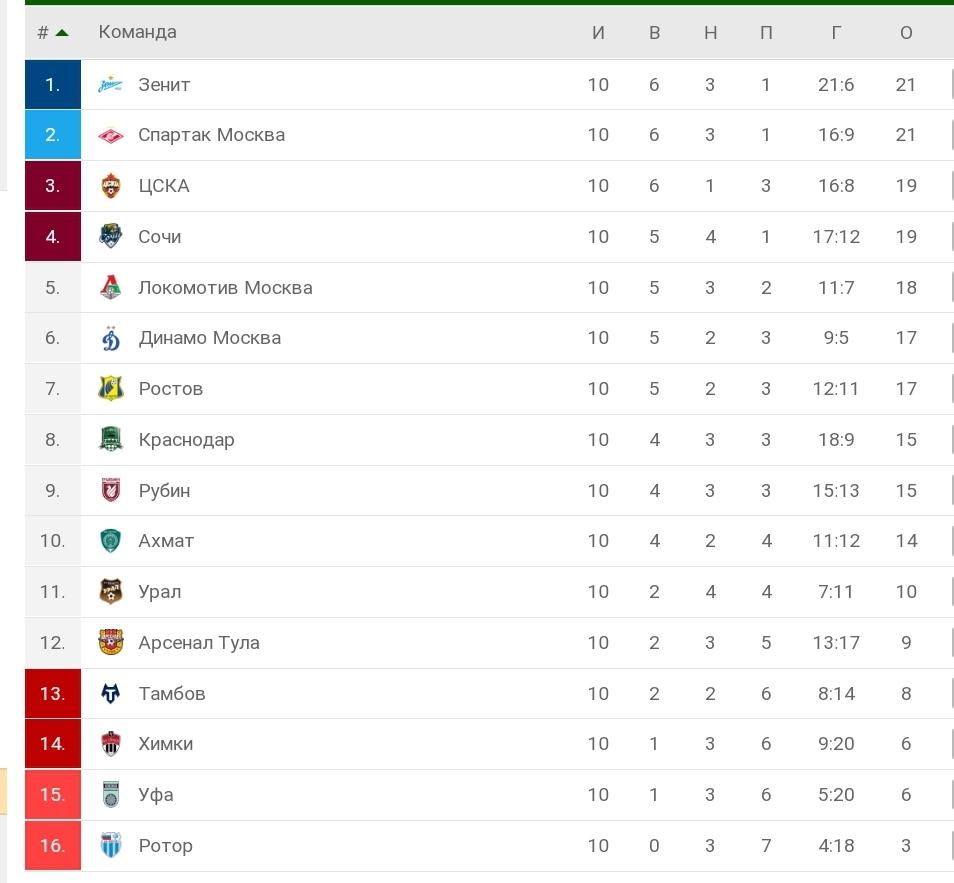This screenshot has height=883, width=954.
Task: Sort by goals column Г
Action: (836, 32)
